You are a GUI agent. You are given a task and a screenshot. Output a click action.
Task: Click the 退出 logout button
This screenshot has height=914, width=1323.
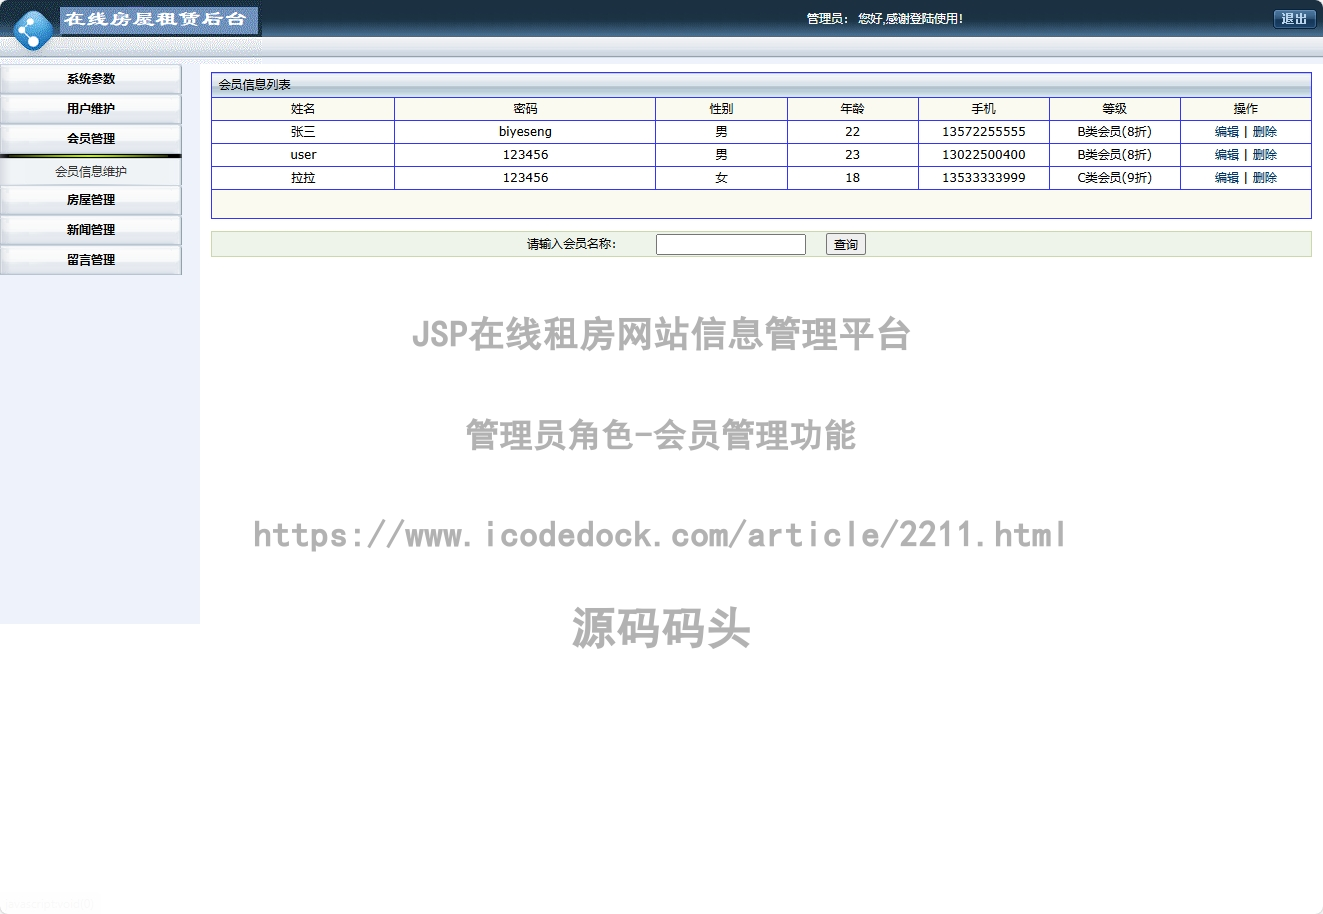point(1294,19)
